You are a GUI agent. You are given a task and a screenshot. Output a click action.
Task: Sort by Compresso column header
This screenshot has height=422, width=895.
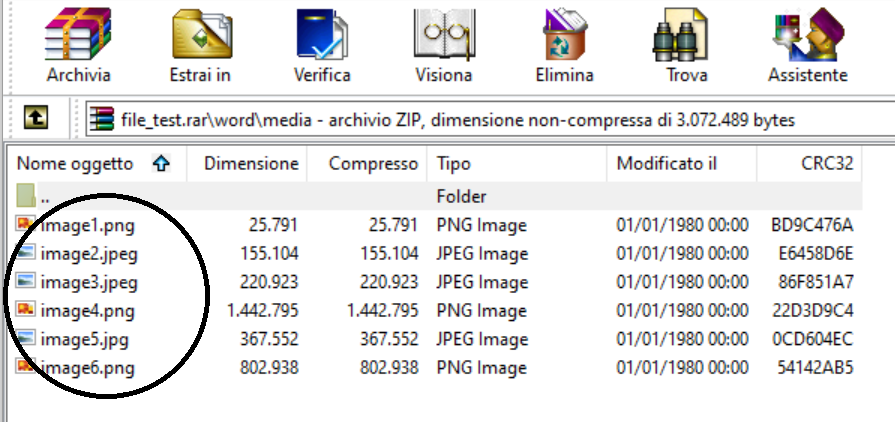(x=367, y=164)
